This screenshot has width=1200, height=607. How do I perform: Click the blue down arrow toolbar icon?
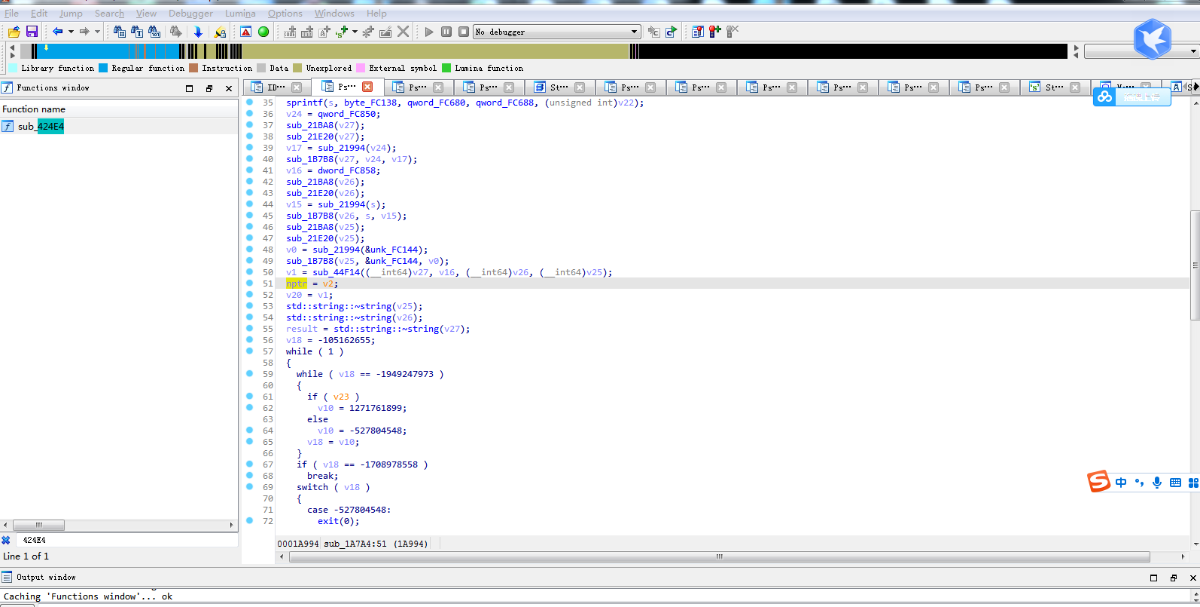point(198,32)
